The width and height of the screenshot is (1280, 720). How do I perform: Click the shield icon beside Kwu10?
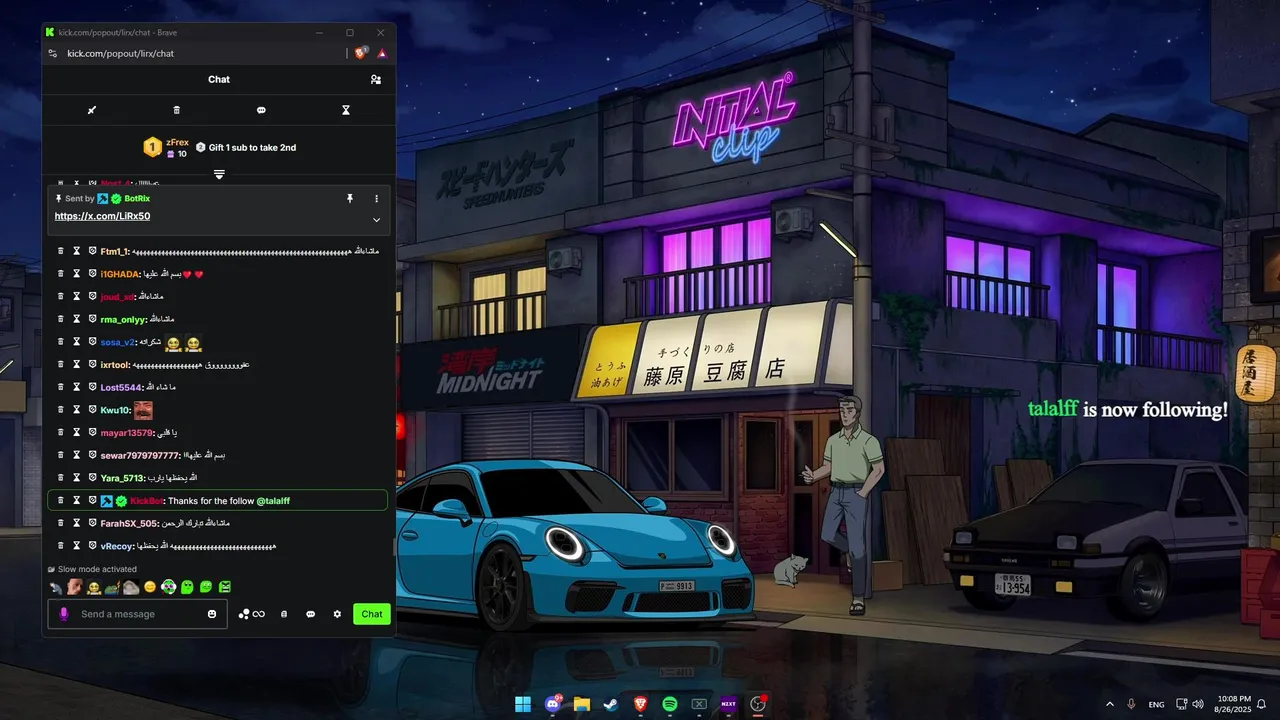coord(92,410)
